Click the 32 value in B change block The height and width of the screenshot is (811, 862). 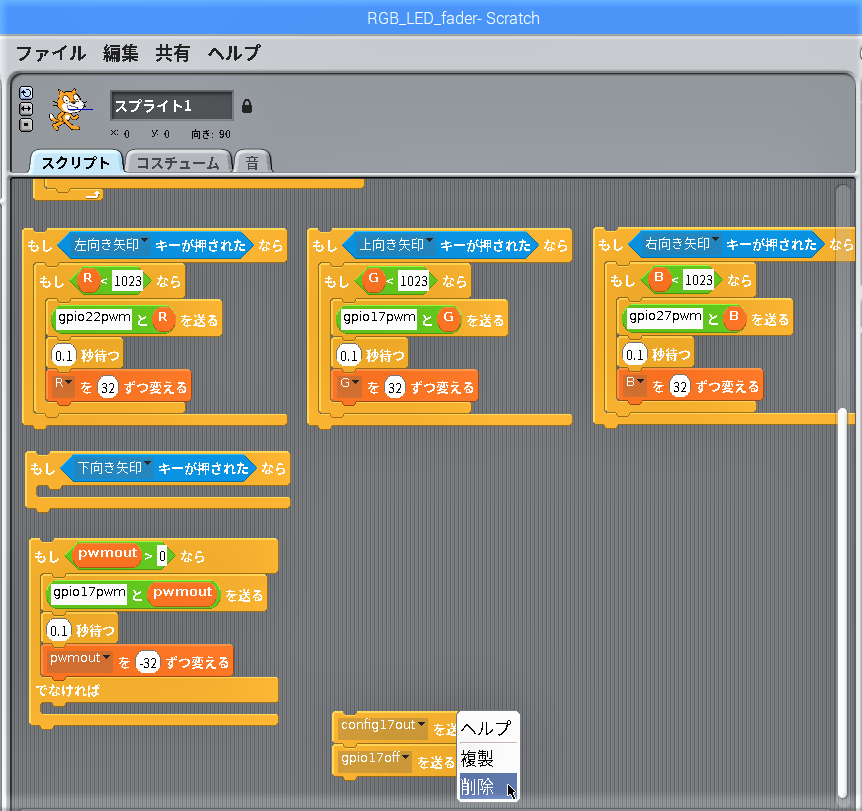pyautogui.click(x=680, y=387)
